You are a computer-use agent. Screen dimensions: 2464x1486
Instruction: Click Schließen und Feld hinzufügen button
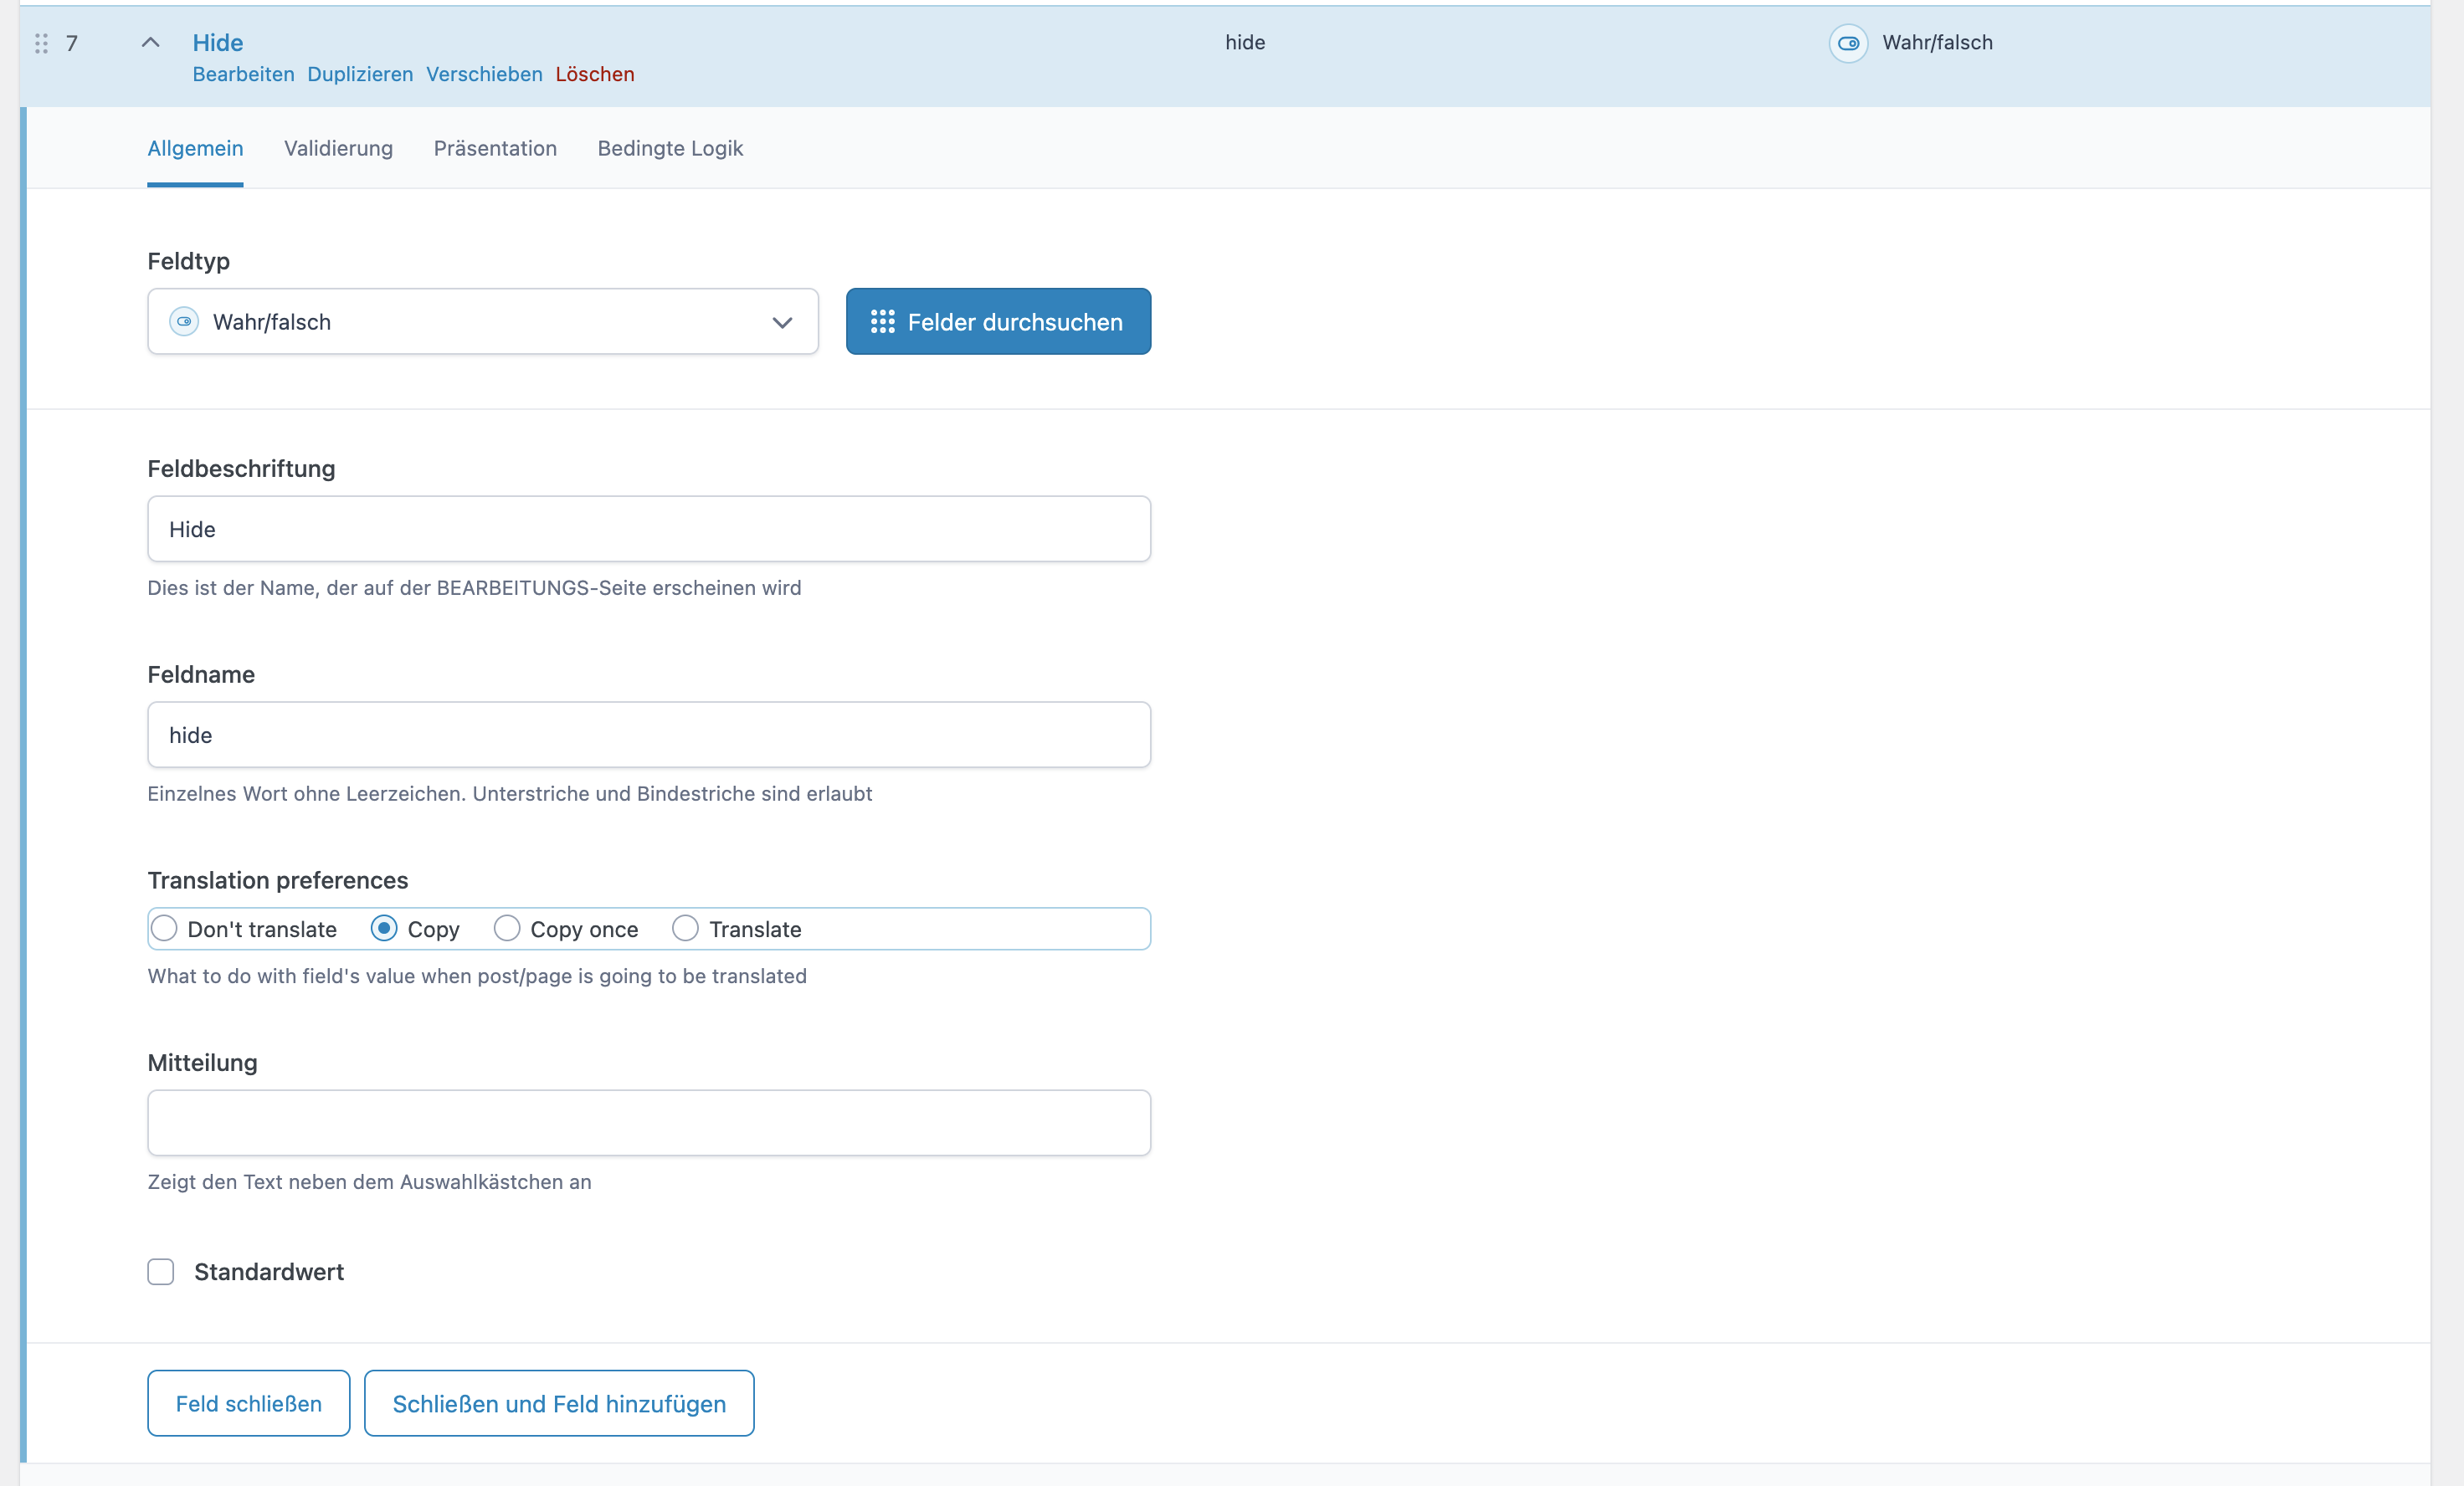pos(559,1403)
